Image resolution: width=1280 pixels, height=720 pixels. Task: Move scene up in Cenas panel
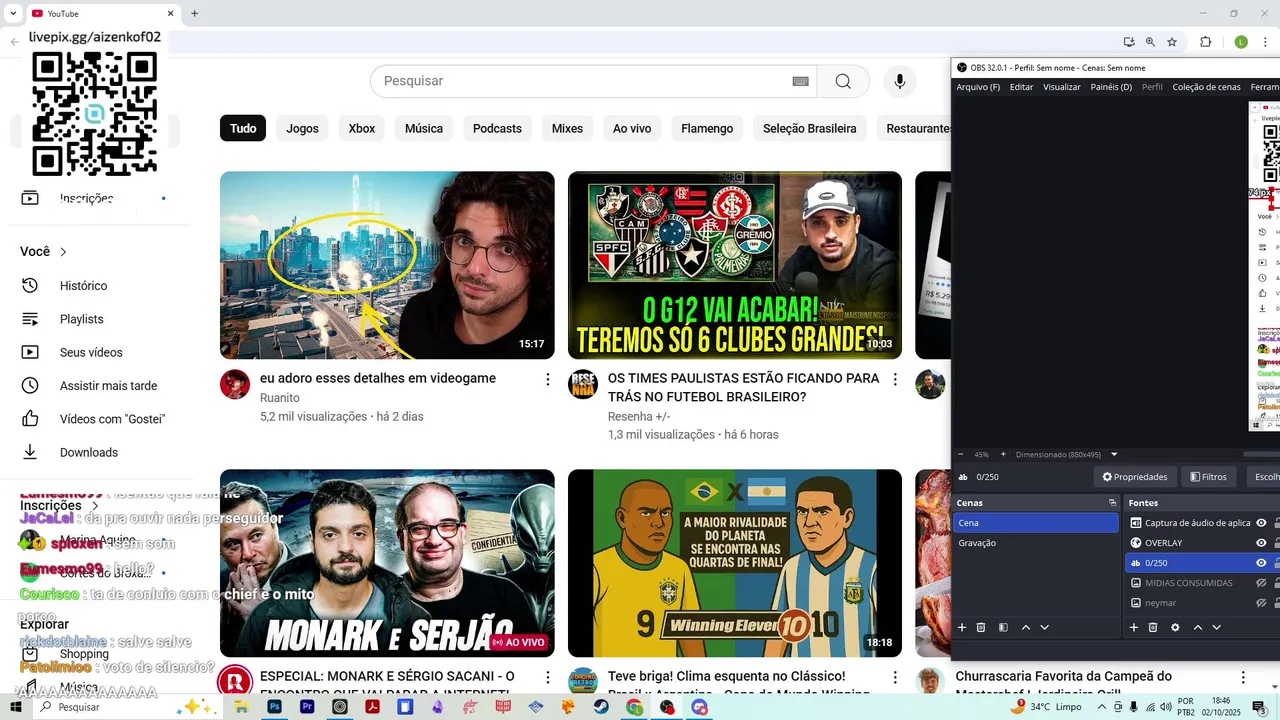point(1026,627)
